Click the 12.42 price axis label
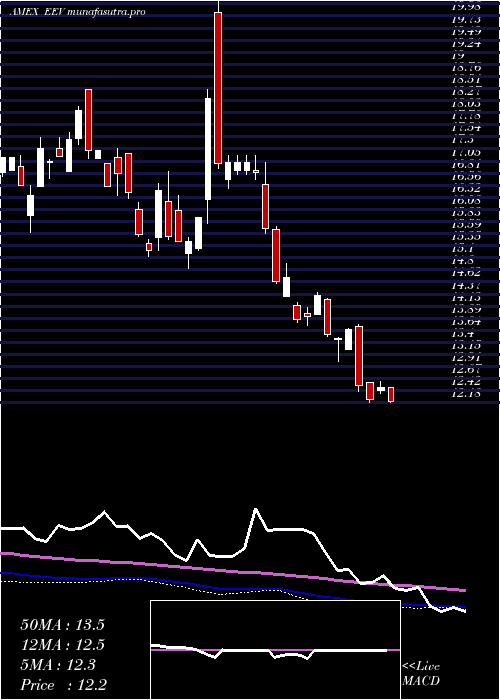The image size is (500, 700). click(x=466, y=381)
